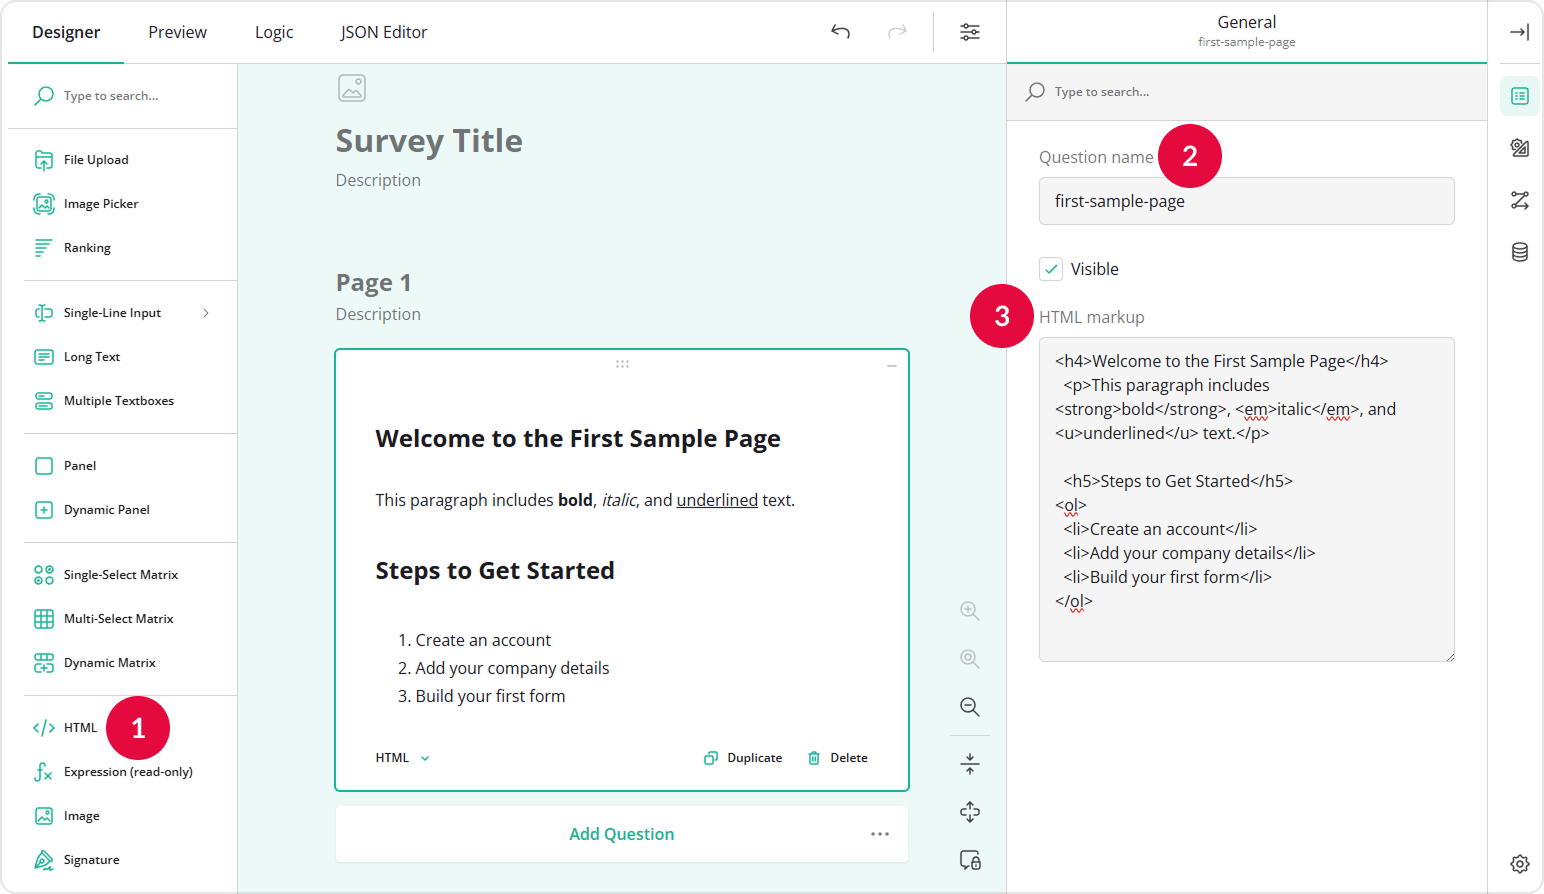Collapse the HTML question block

(x=891, y=367)
